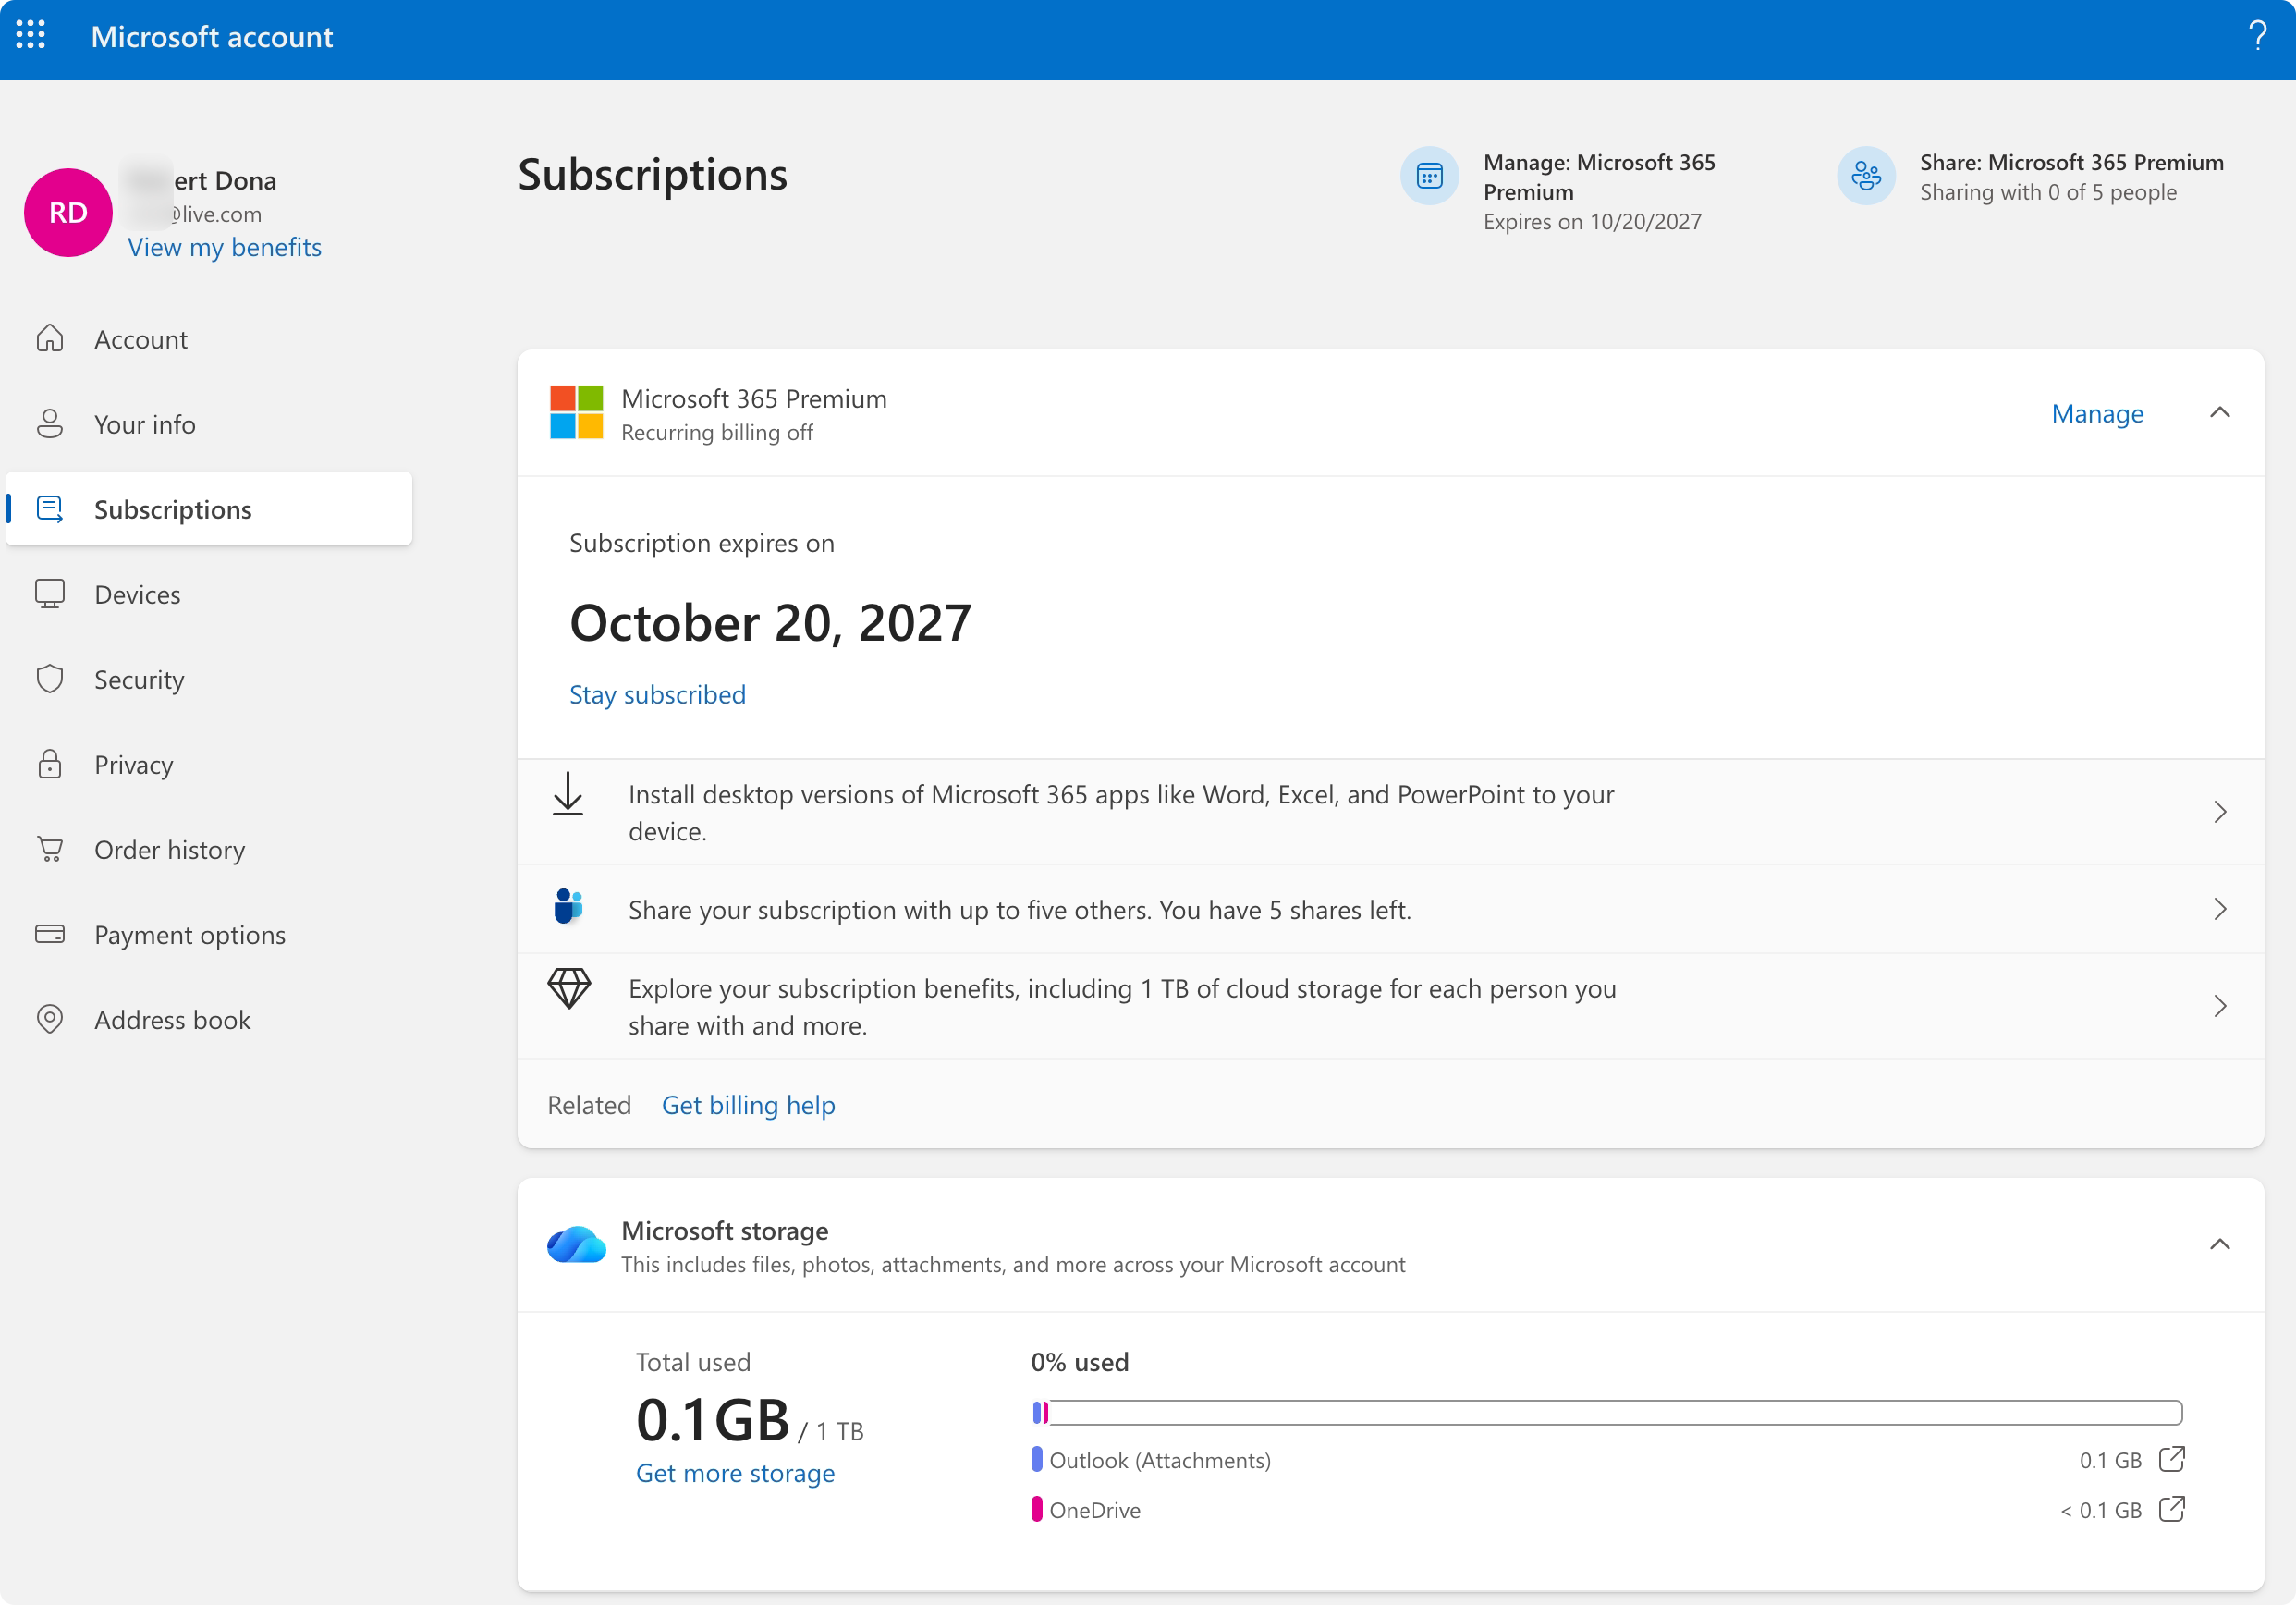Click the OneDrive cloud storage icon
2296x1605 pixels.
pyautogui.click(x=576, y=1245)
